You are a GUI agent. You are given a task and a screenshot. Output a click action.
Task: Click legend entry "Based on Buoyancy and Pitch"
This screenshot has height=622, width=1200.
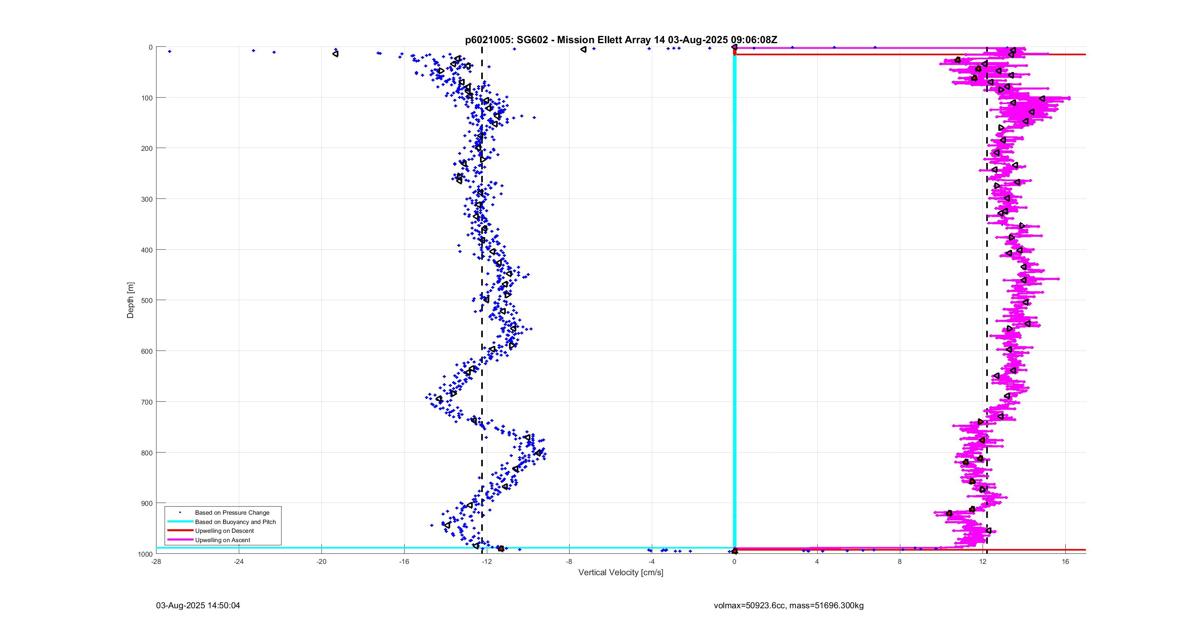[236, 521]
